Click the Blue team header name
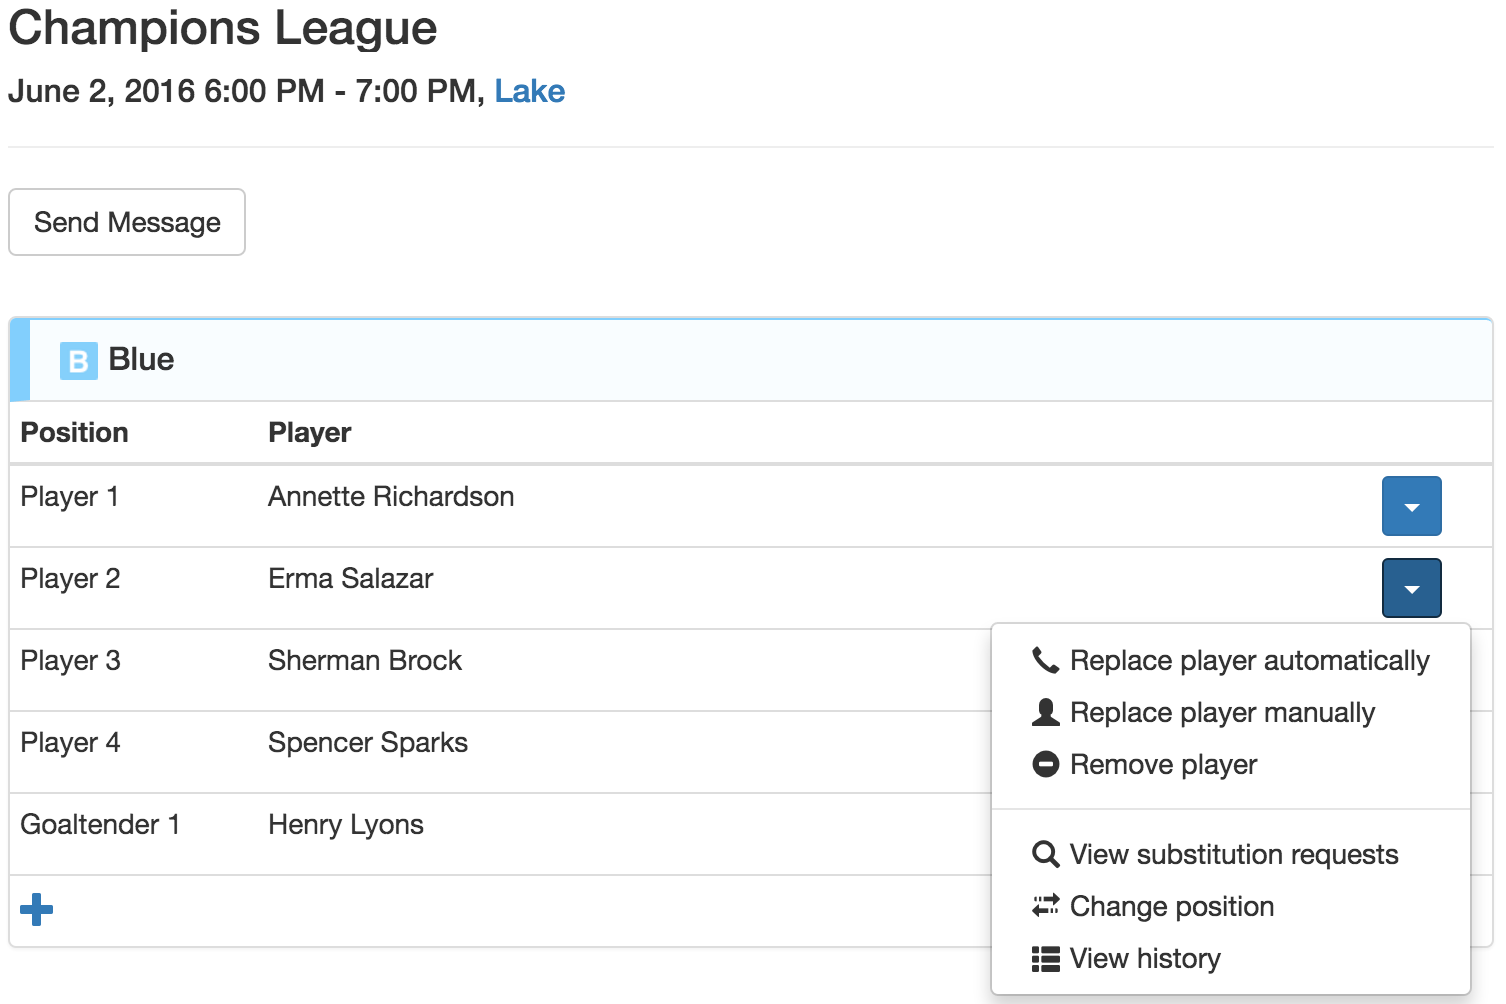 [x=141, y=359]
